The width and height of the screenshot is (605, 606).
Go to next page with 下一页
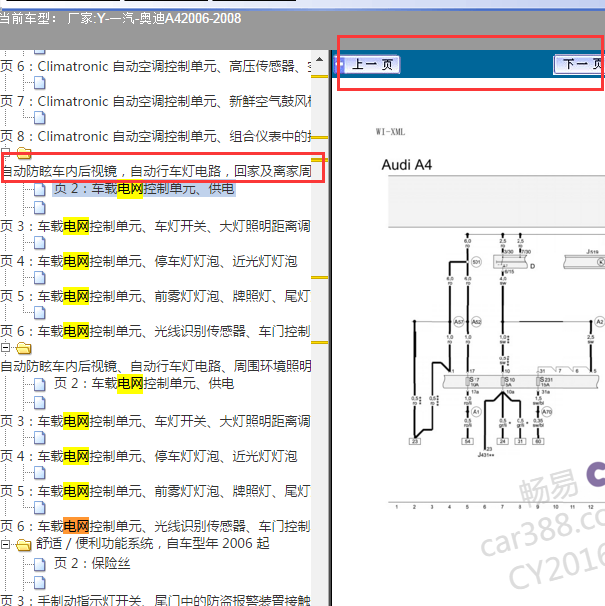(x=579, y=64)
